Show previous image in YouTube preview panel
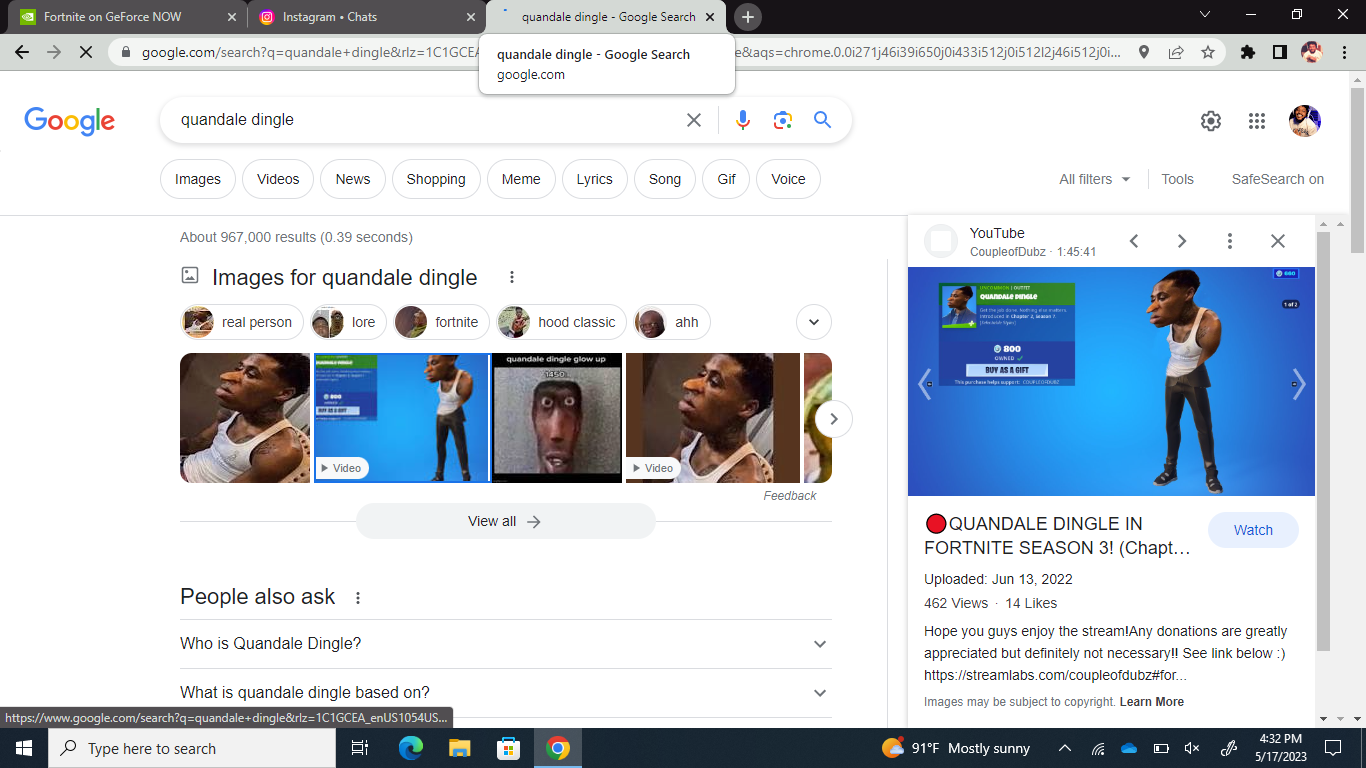 (1134, 241)
